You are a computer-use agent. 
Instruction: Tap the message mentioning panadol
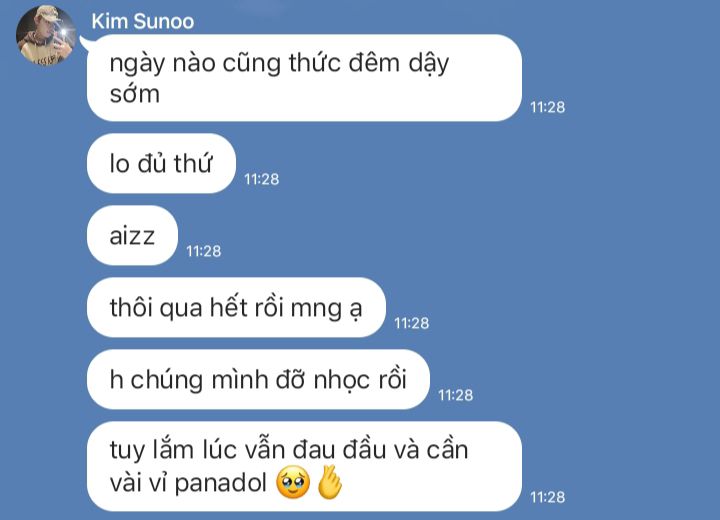point(304,466)
